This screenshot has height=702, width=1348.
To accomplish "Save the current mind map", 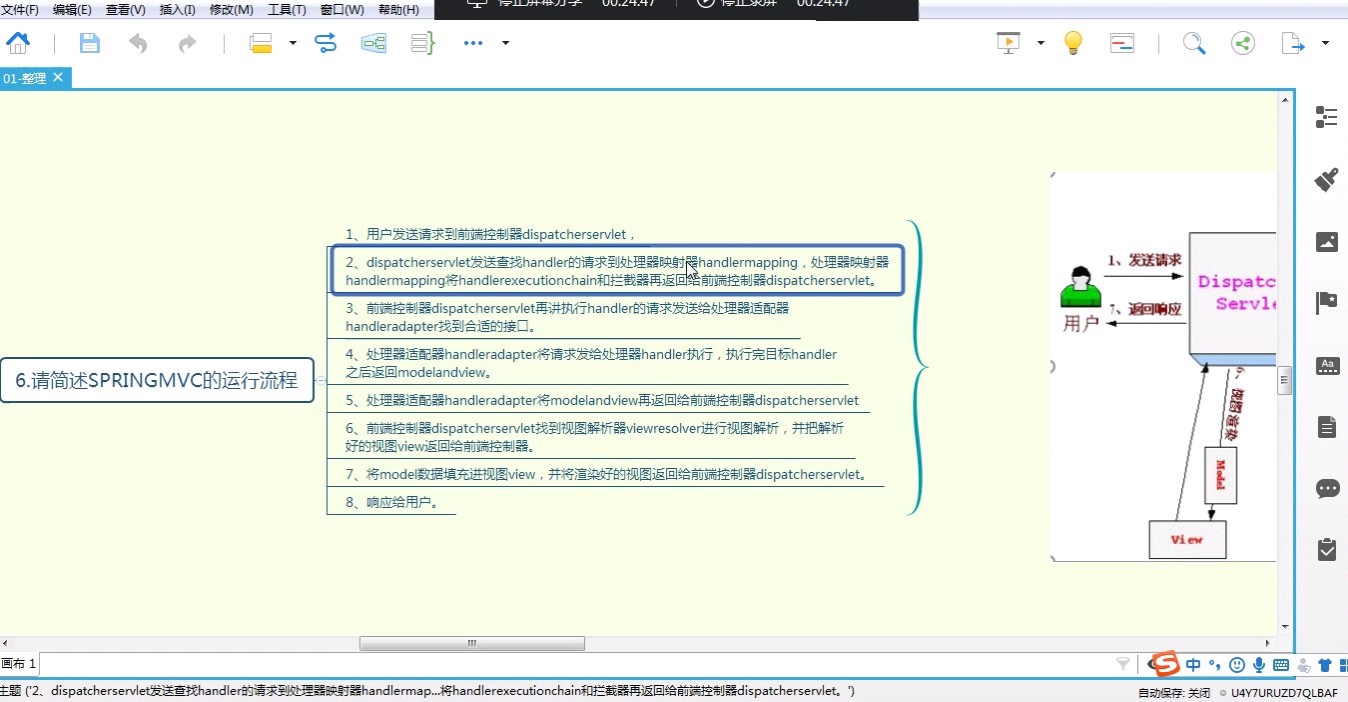I will (x=90, y=43).
